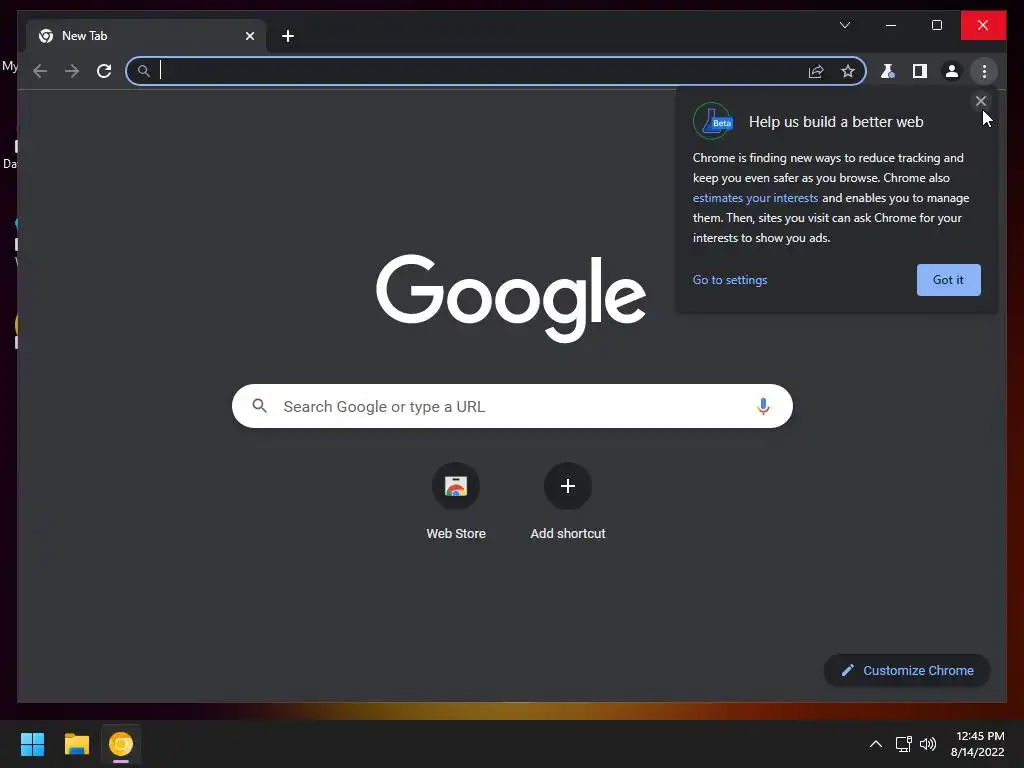1024x768 pixels.
Task: Maximize the Chrome window
Action: tap(936, 25)
